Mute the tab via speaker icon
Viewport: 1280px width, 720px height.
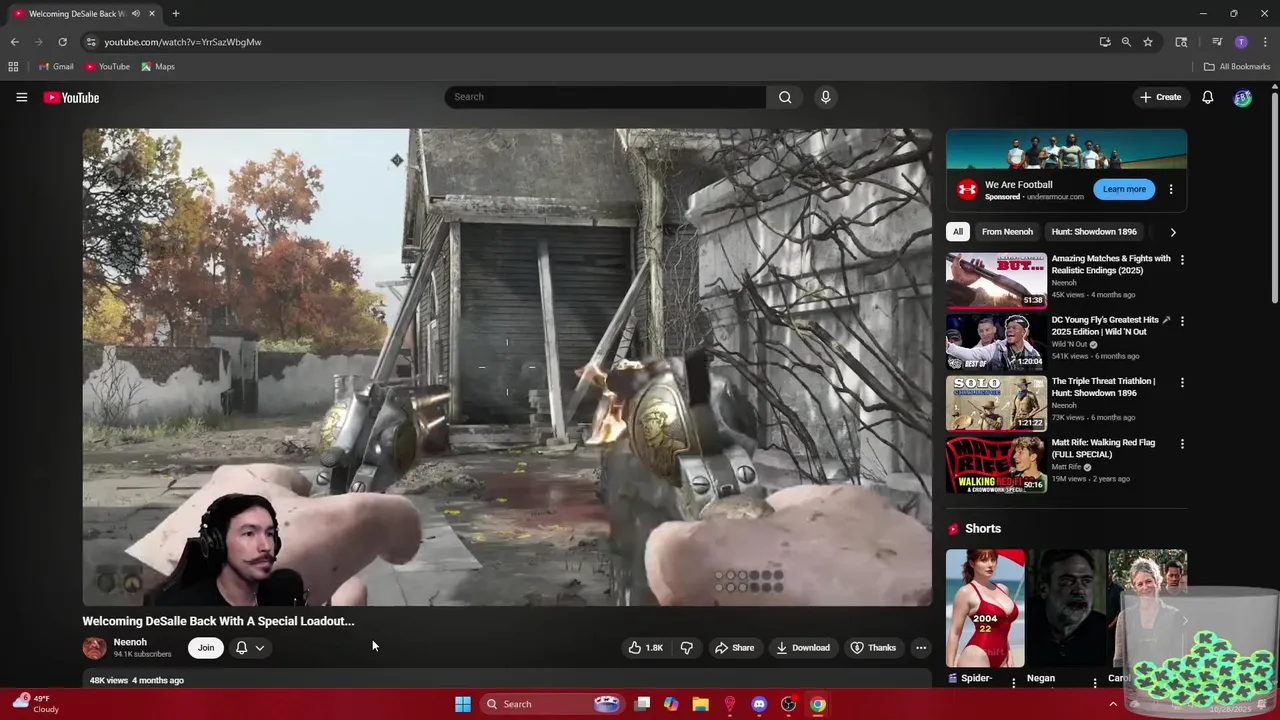point(136,14)
